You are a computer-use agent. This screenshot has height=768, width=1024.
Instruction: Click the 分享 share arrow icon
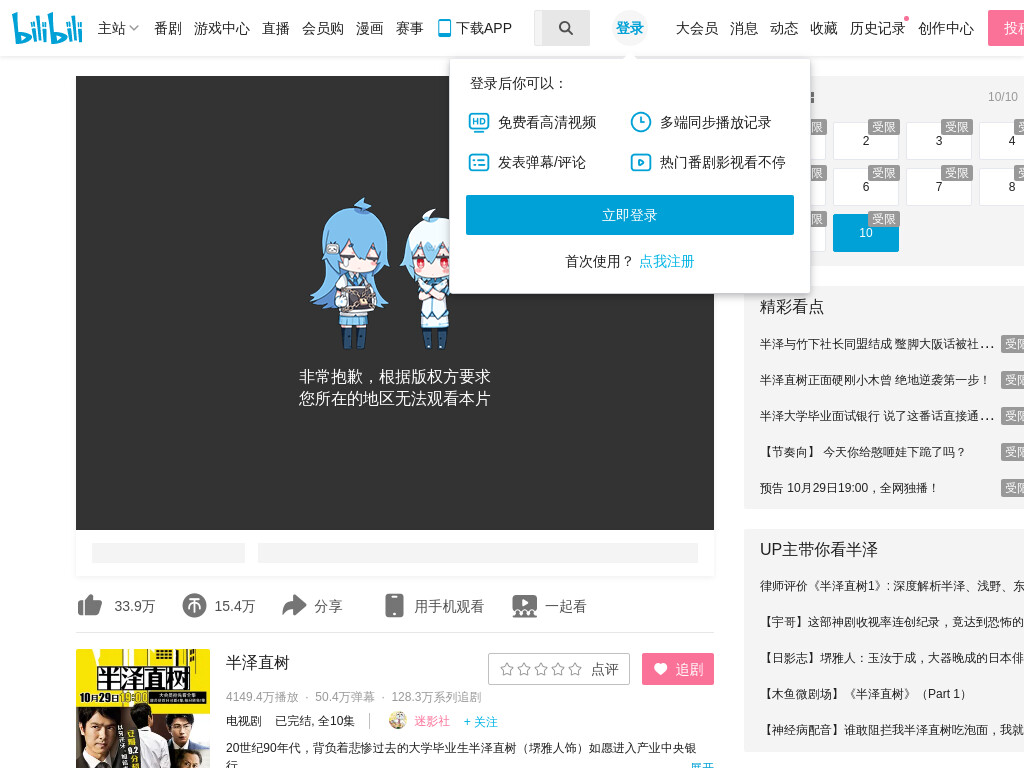(x=294, y=605)
